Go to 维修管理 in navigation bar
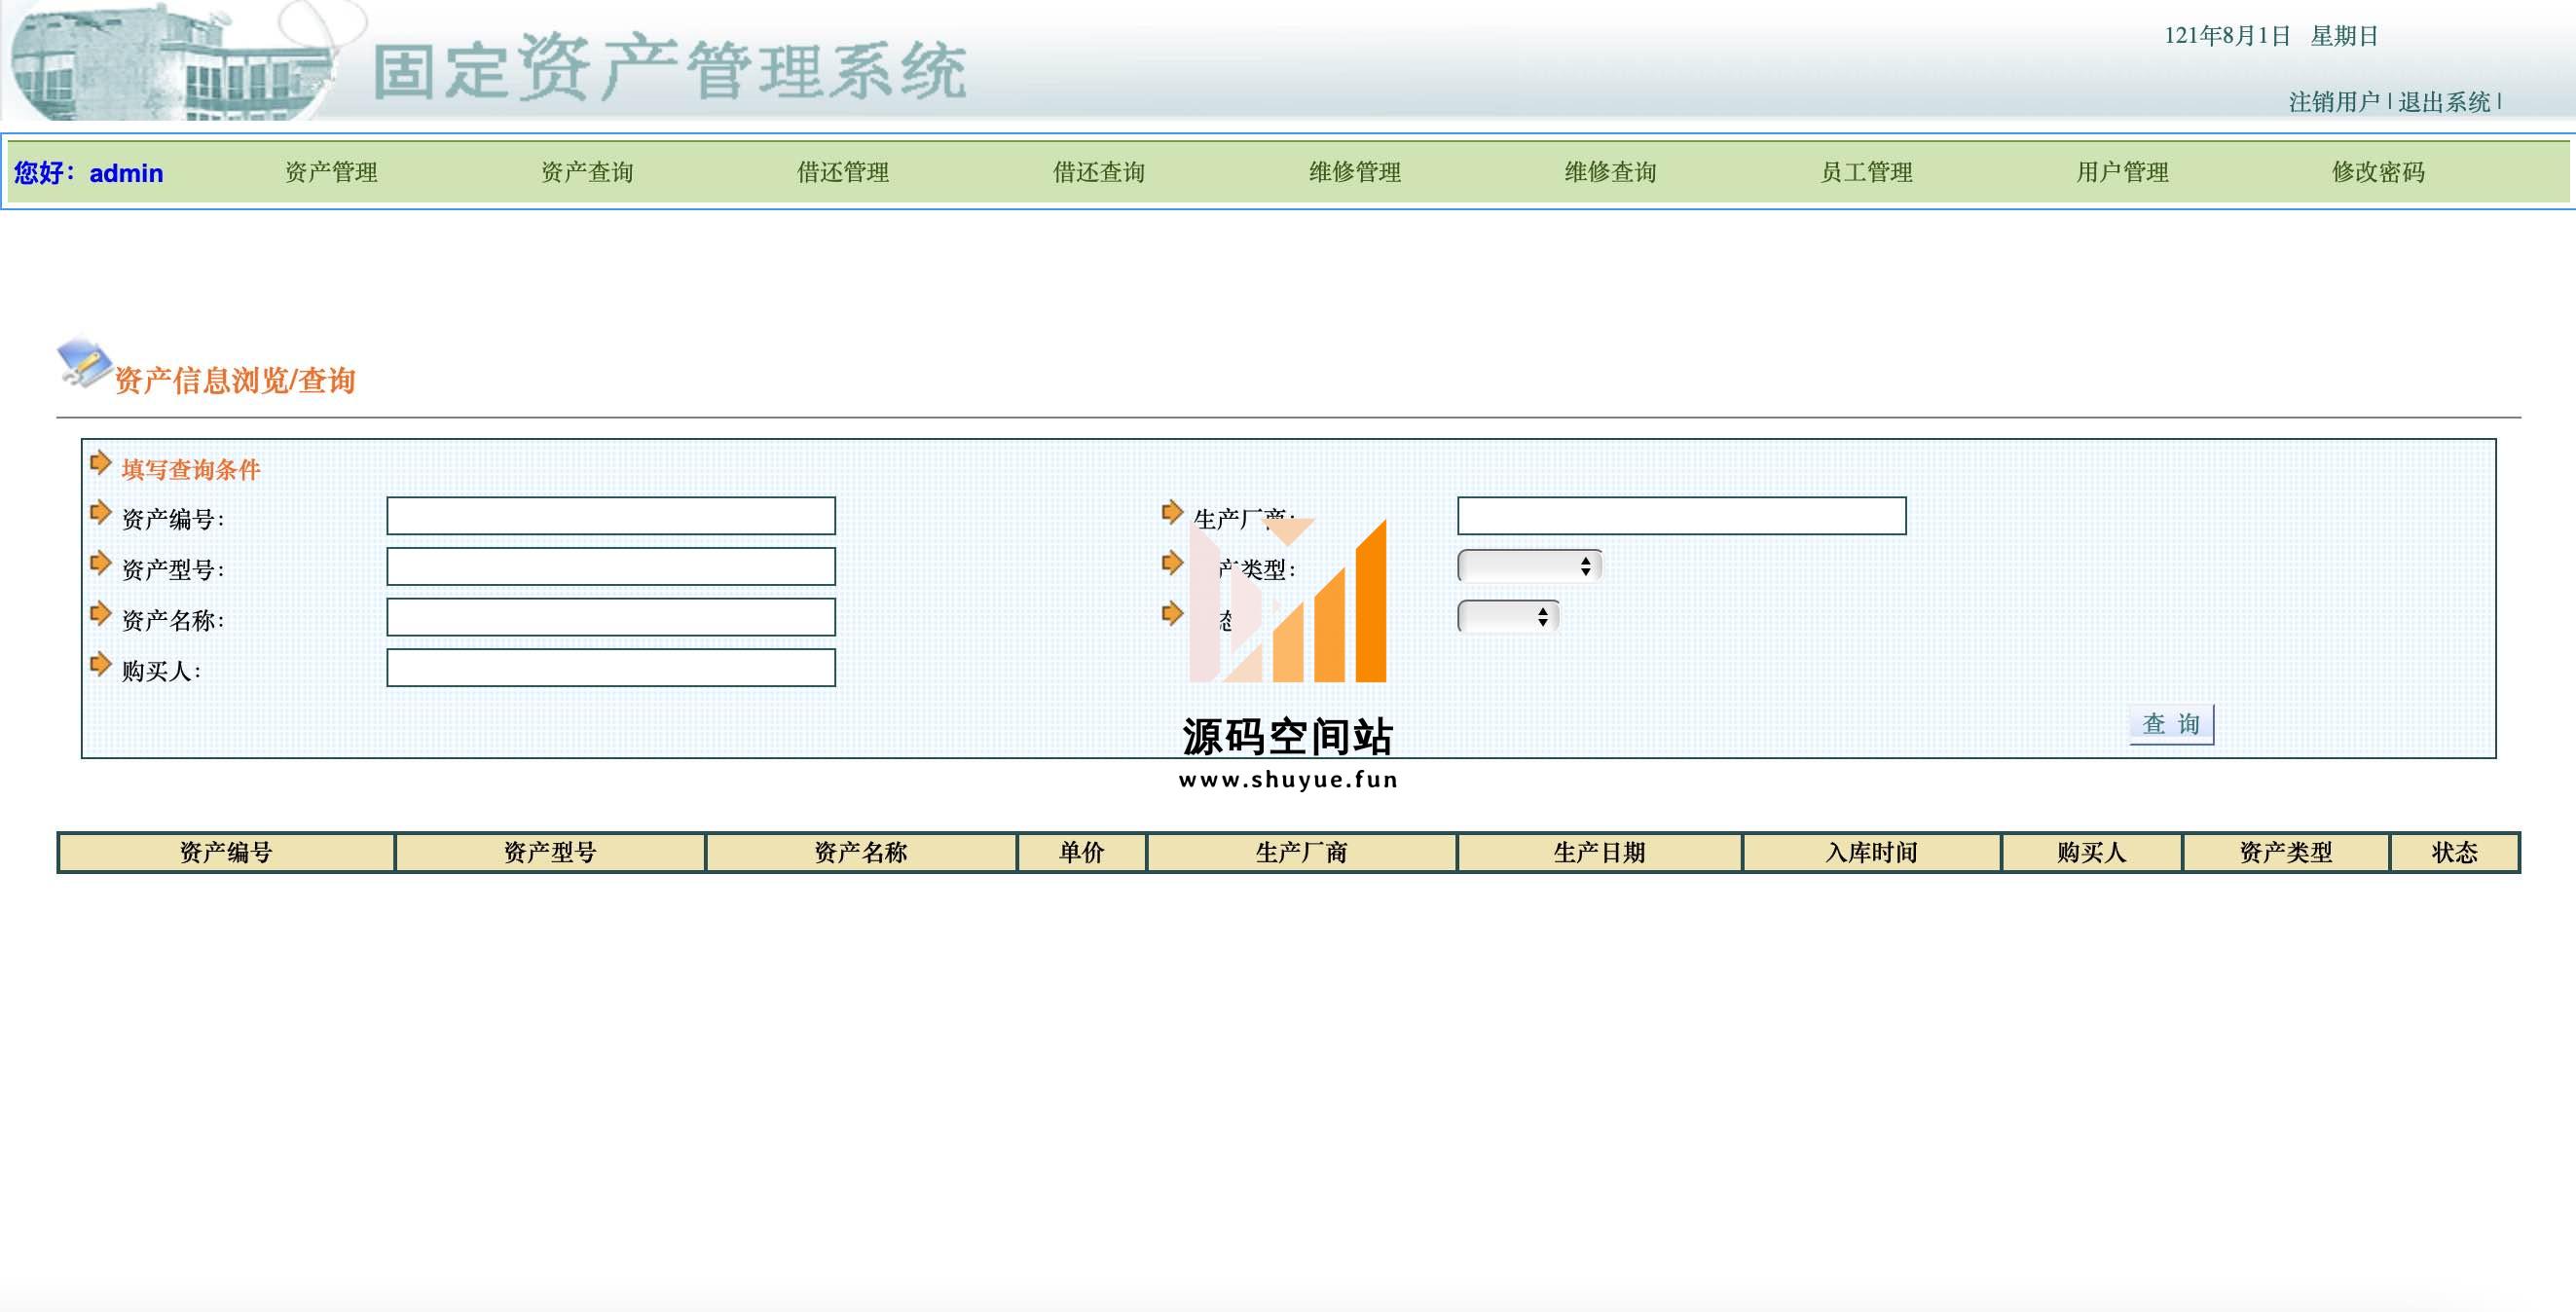This screenshot has height=1312, width=2576. pyautogui.click(x=1354, y=172)
